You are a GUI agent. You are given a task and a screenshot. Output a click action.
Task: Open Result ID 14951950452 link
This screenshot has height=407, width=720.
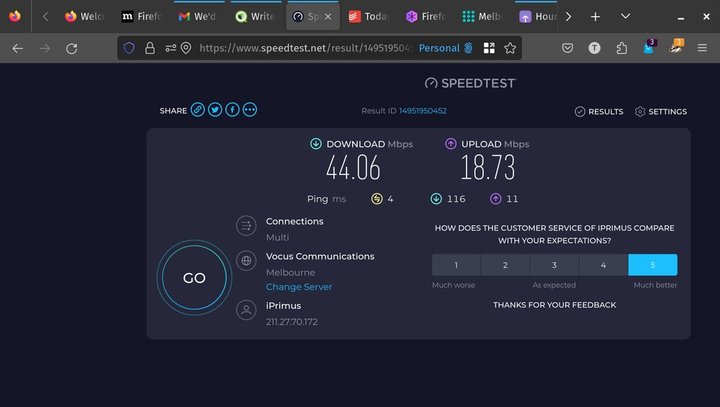pyautogui.click(x=422, y=111)
